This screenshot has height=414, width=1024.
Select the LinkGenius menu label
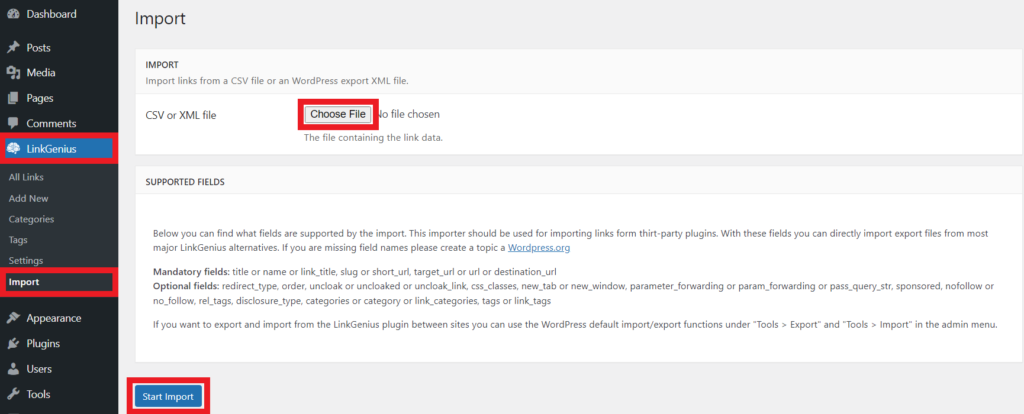pos(52,149)
